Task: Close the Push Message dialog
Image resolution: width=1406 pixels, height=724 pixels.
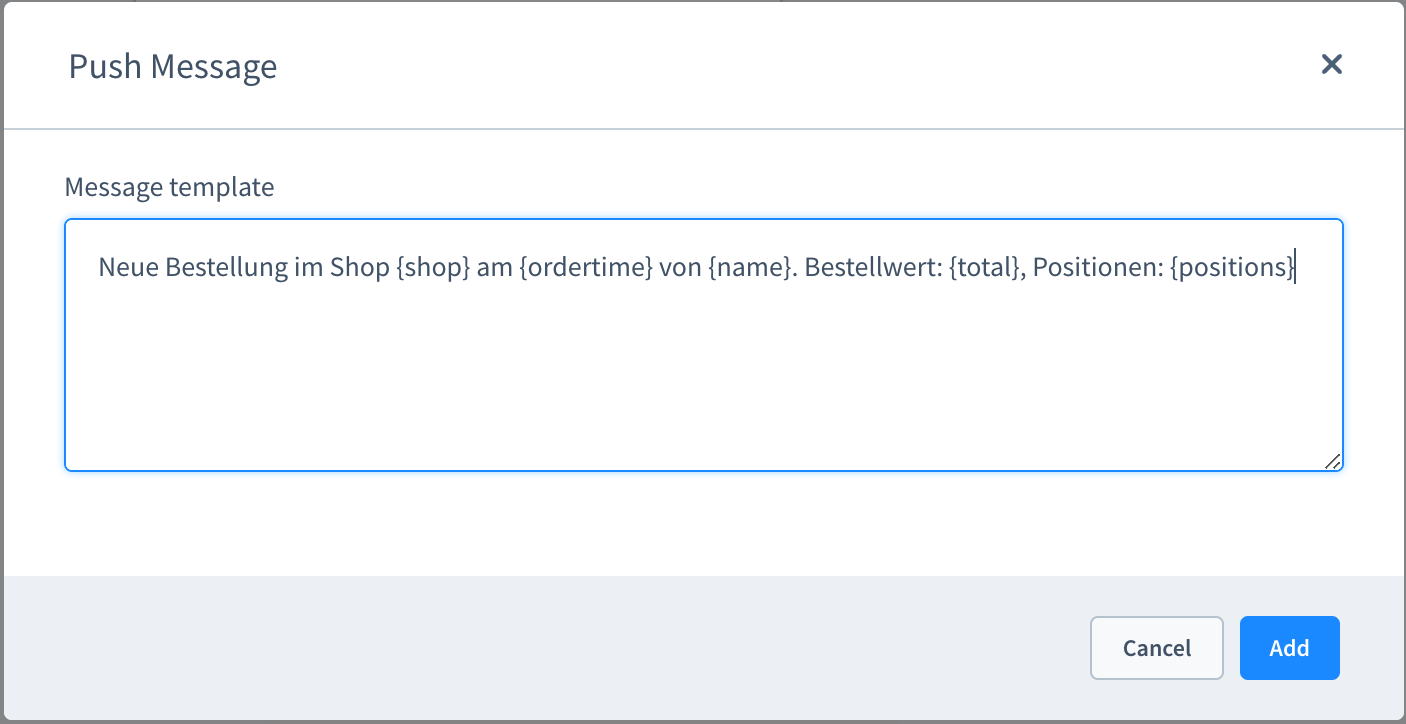Action: (1331, 65)
